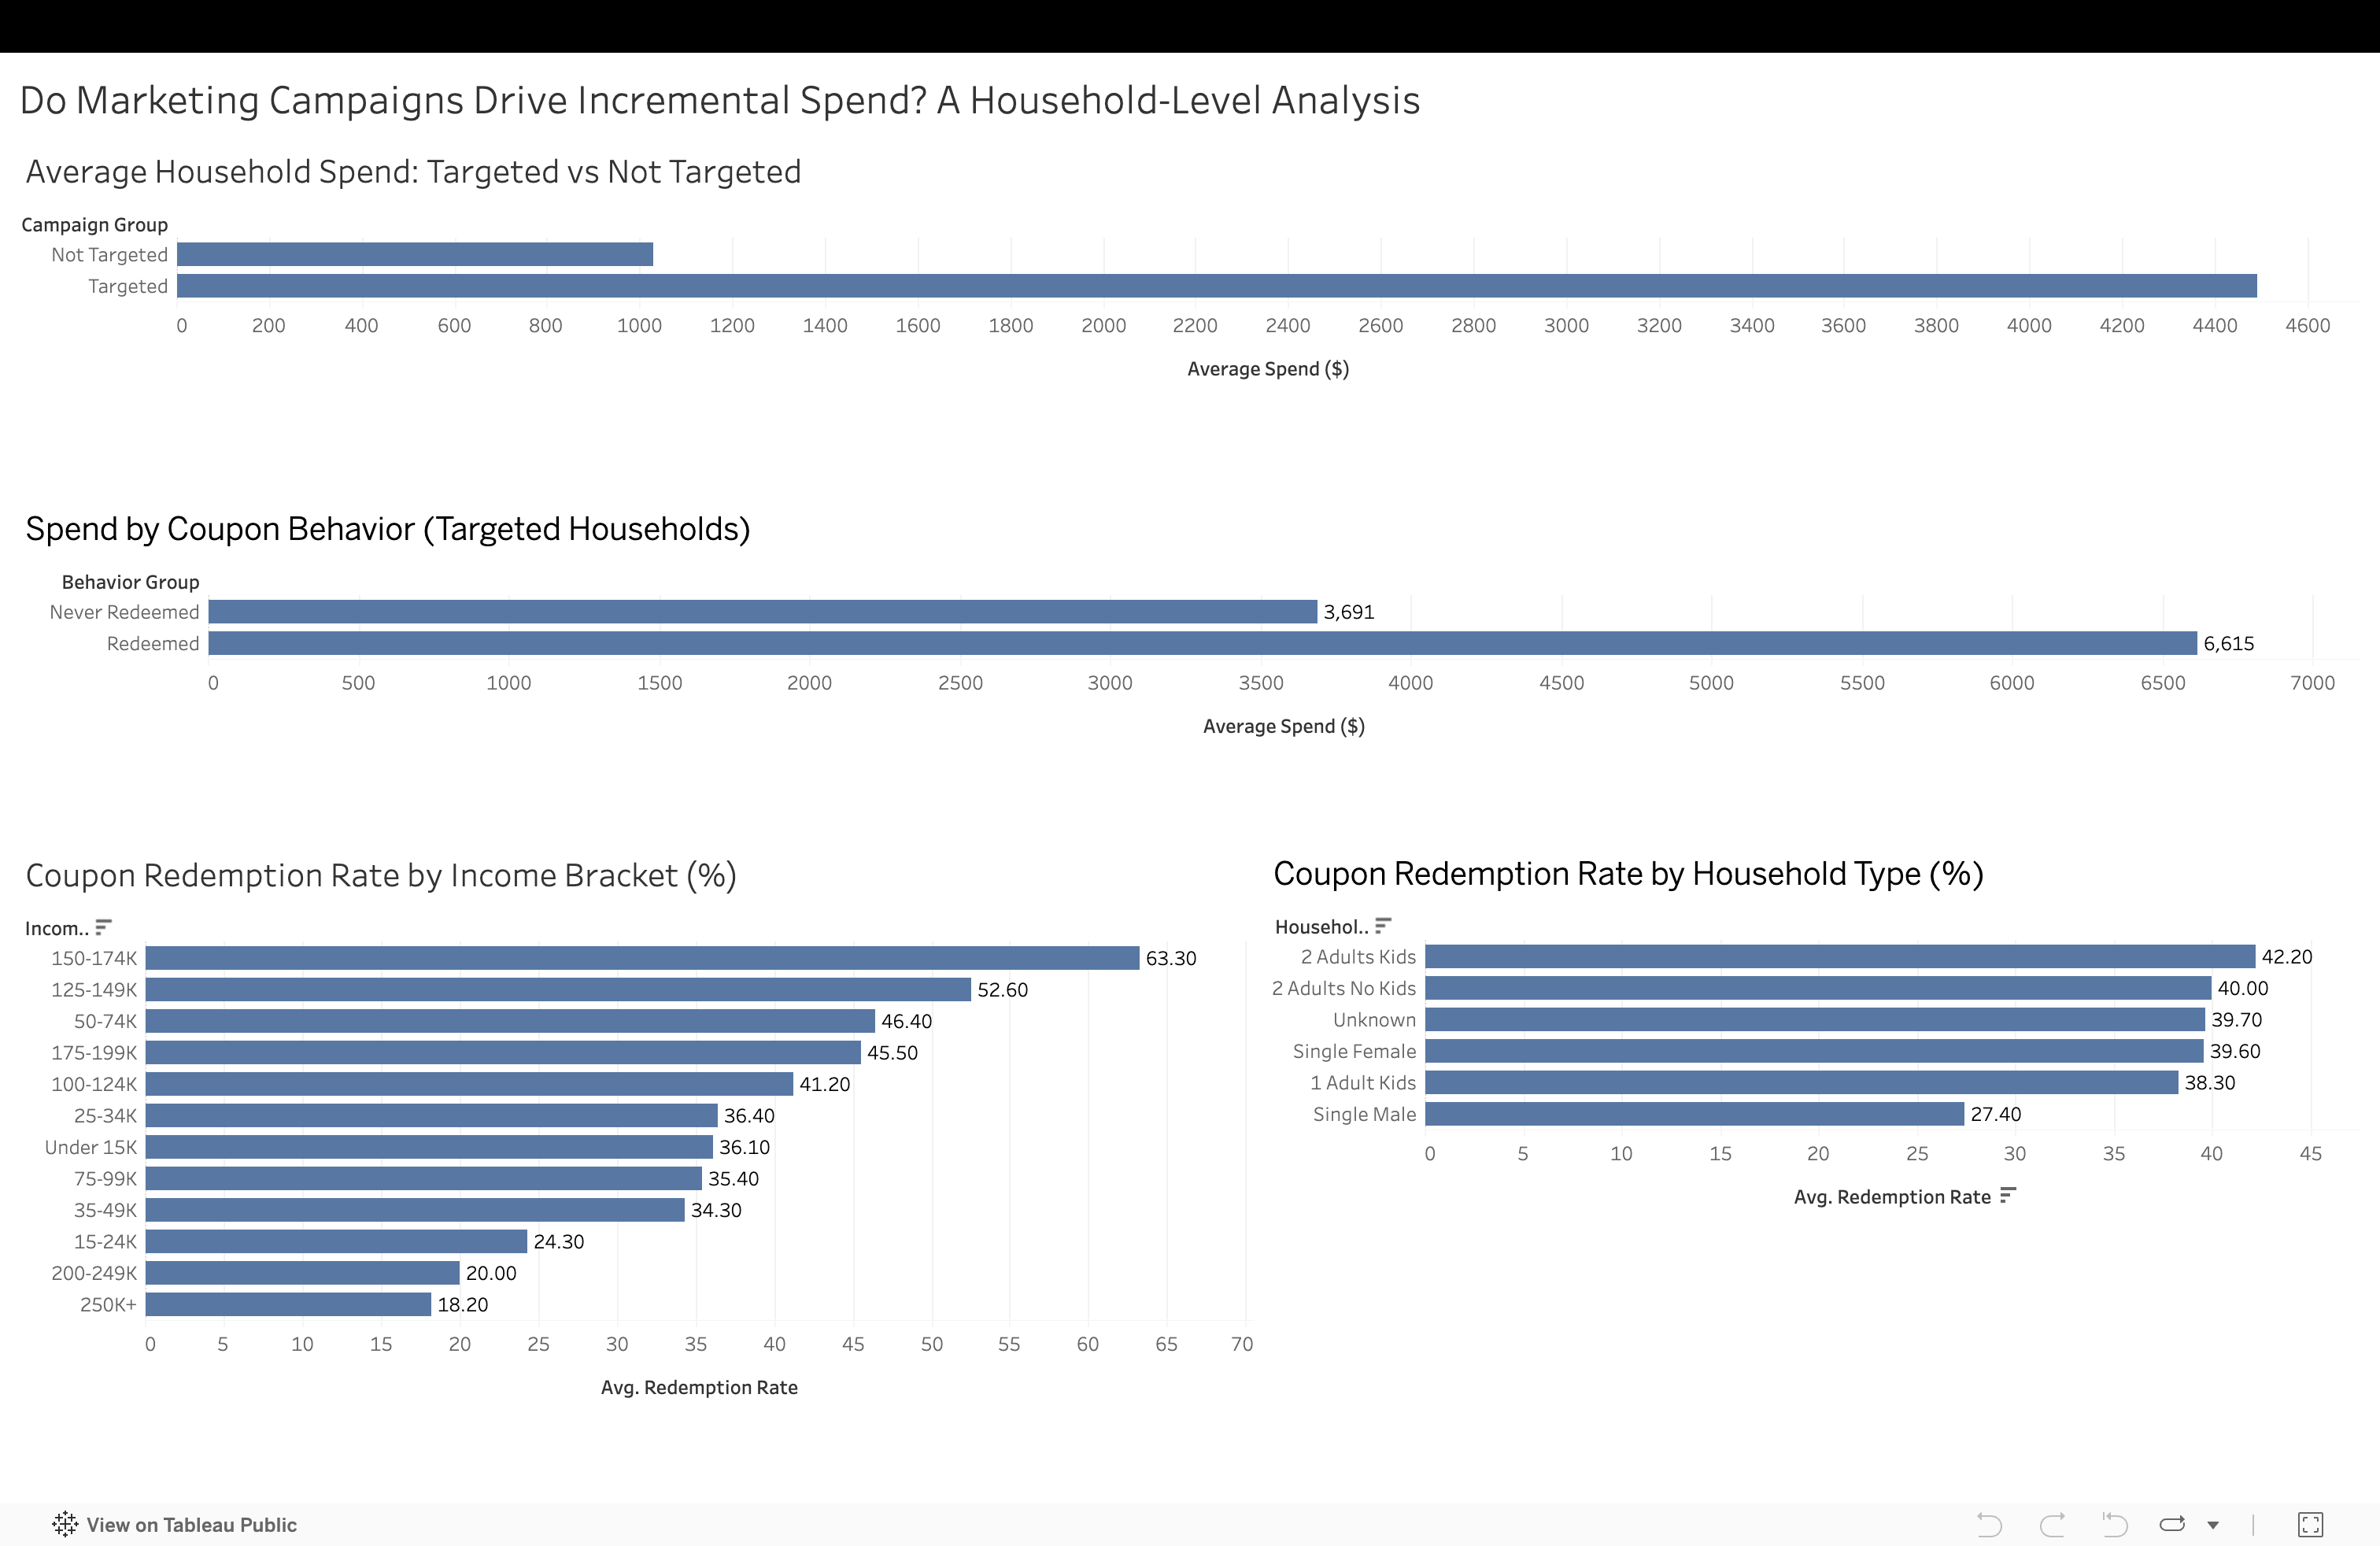Select the 100-124K income bar
This screenshot has height=1546, width=2380.
click(x=469, y=1084)
